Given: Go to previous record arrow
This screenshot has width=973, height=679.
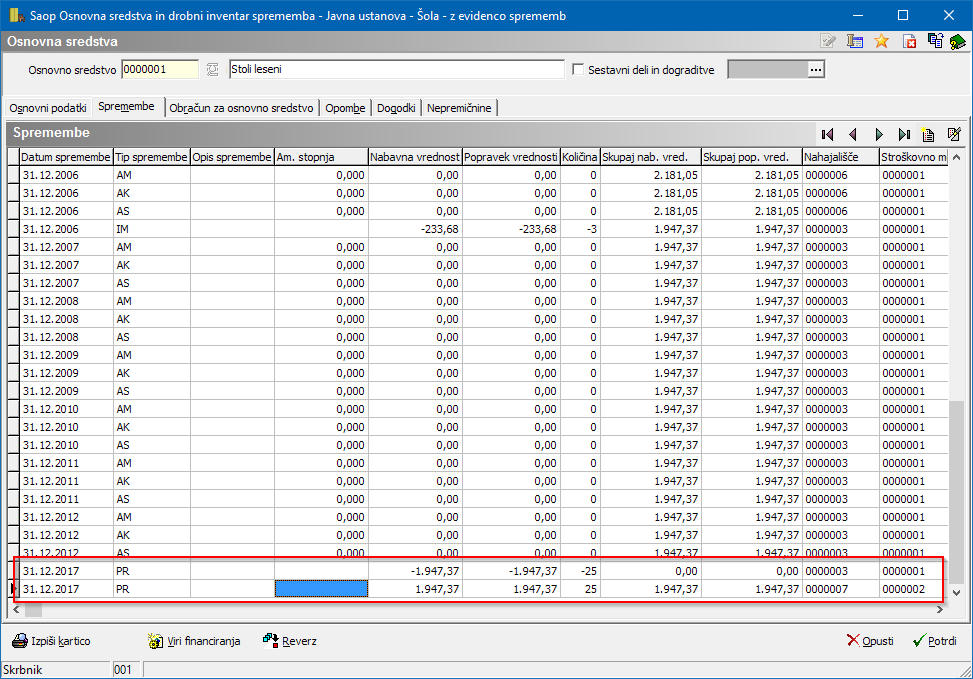Looking at the screenshot, I should pos(853,134).
